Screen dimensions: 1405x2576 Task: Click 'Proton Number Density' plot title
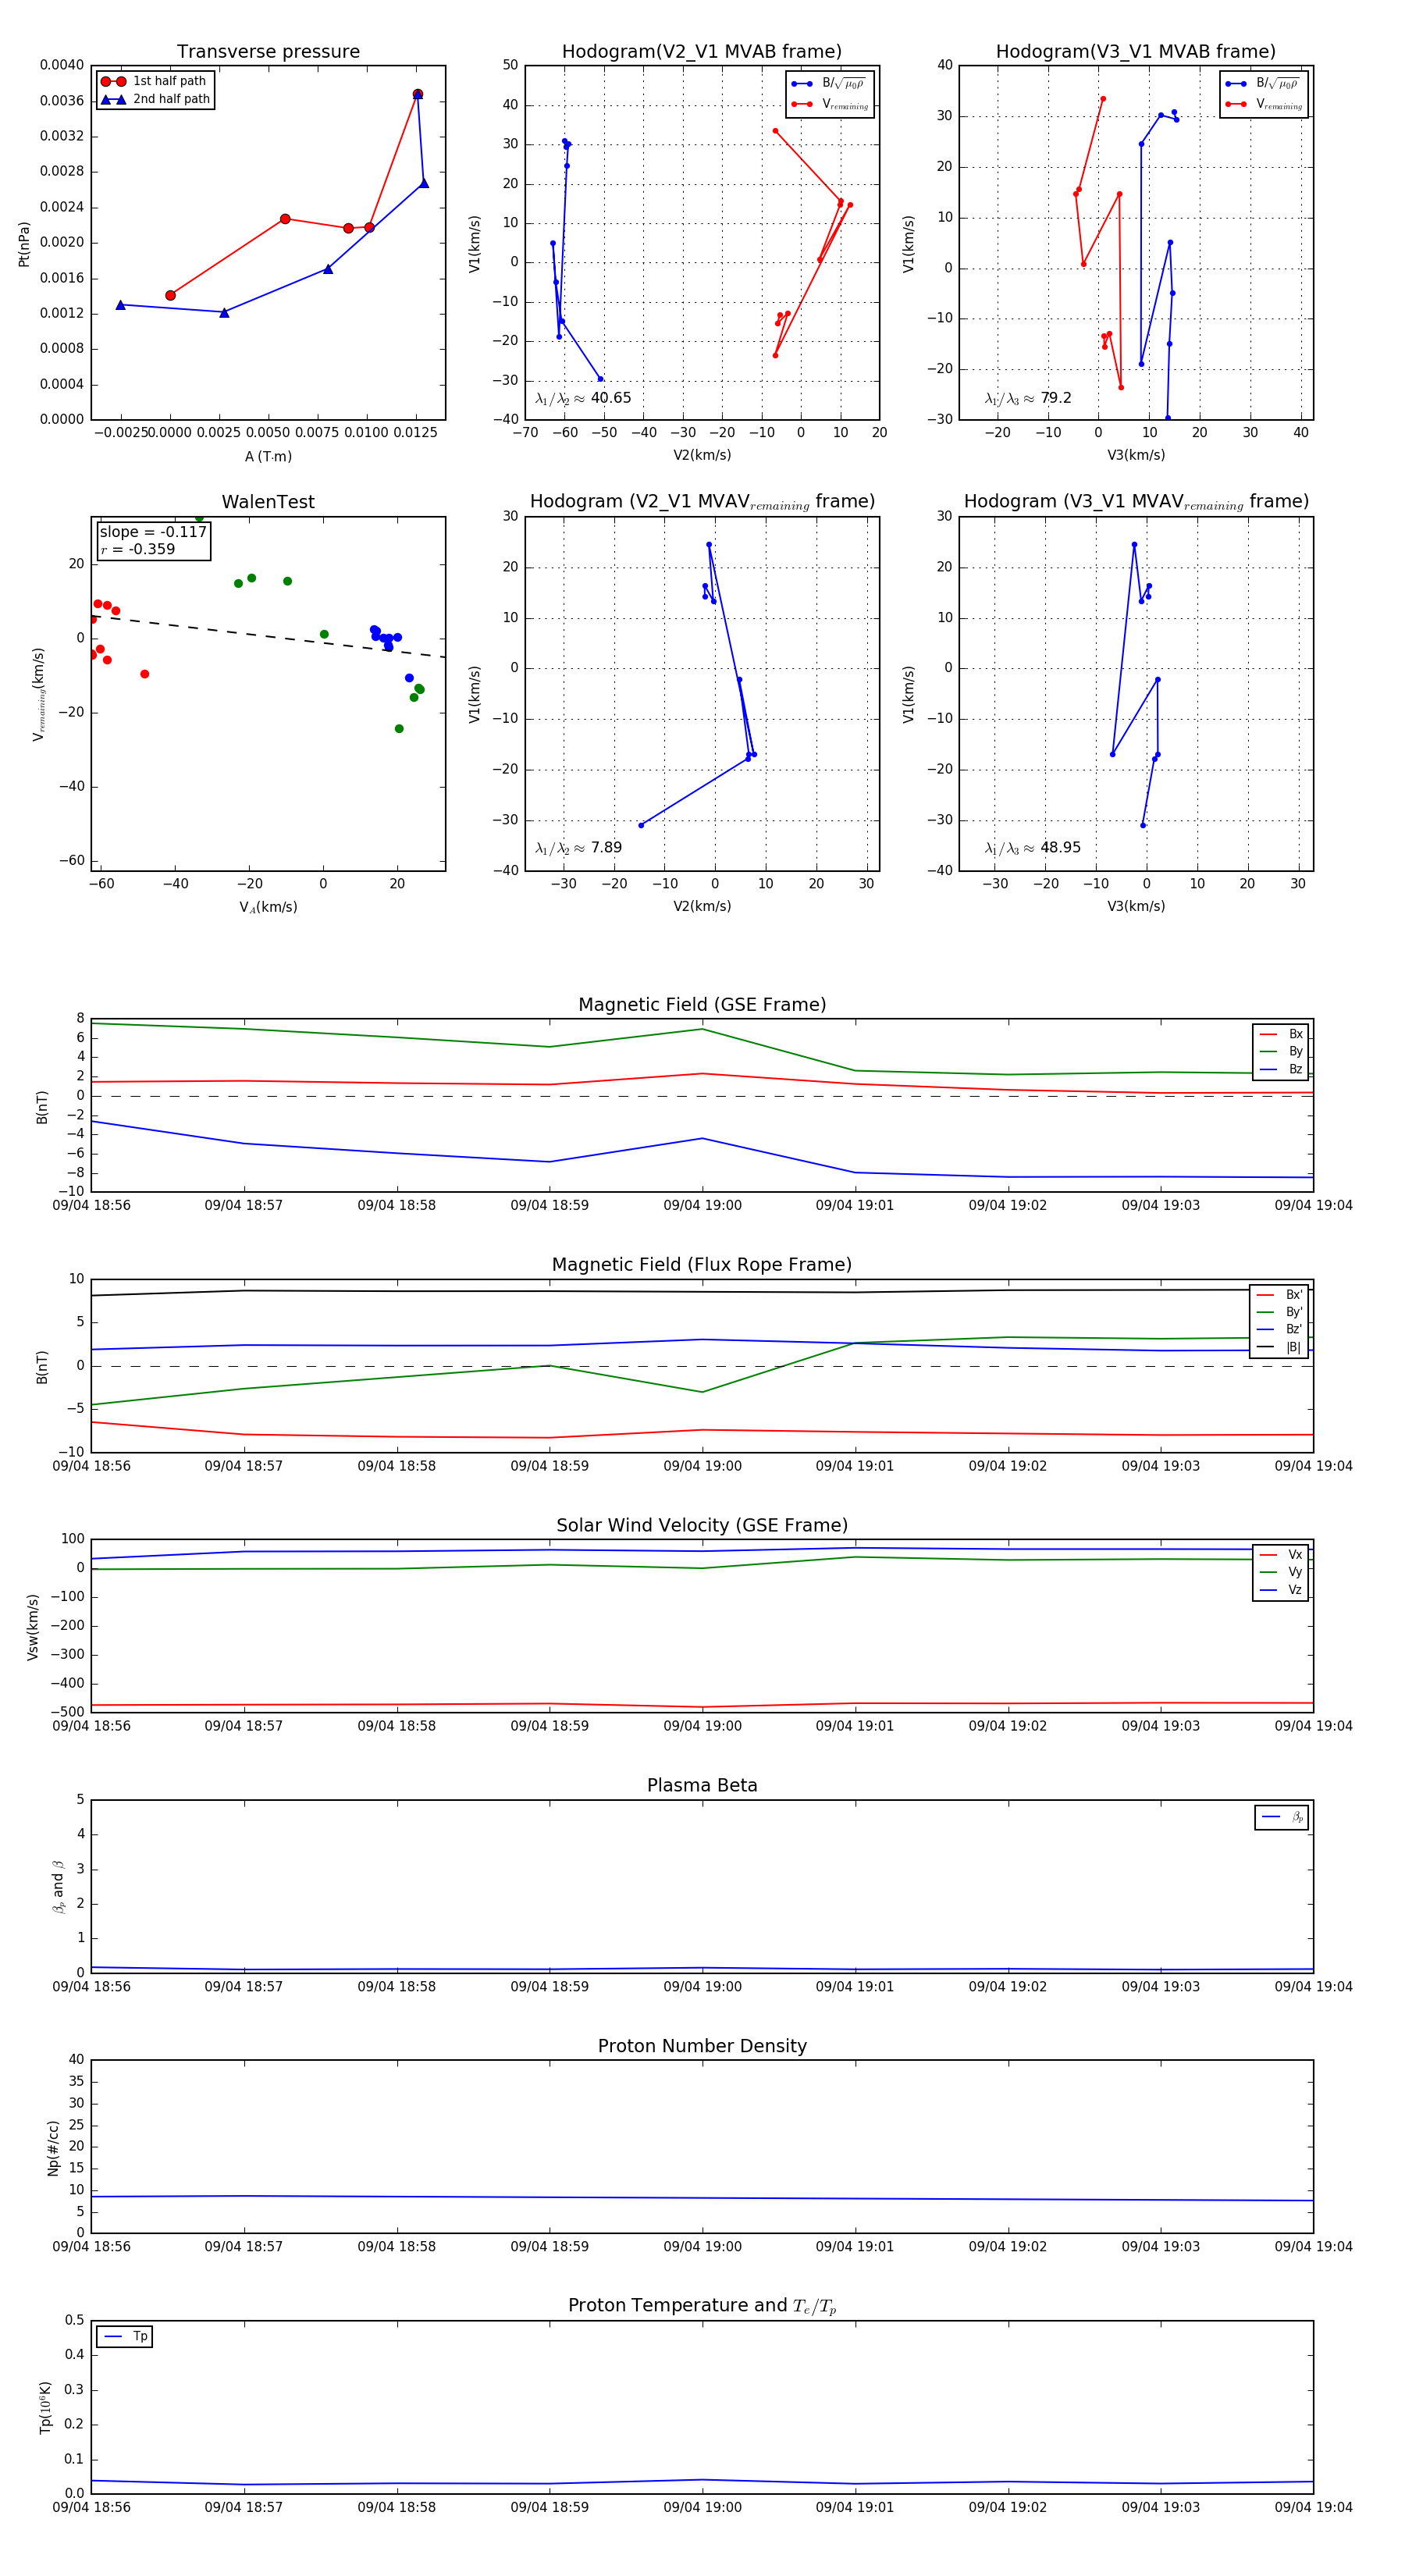[702, 2046]
